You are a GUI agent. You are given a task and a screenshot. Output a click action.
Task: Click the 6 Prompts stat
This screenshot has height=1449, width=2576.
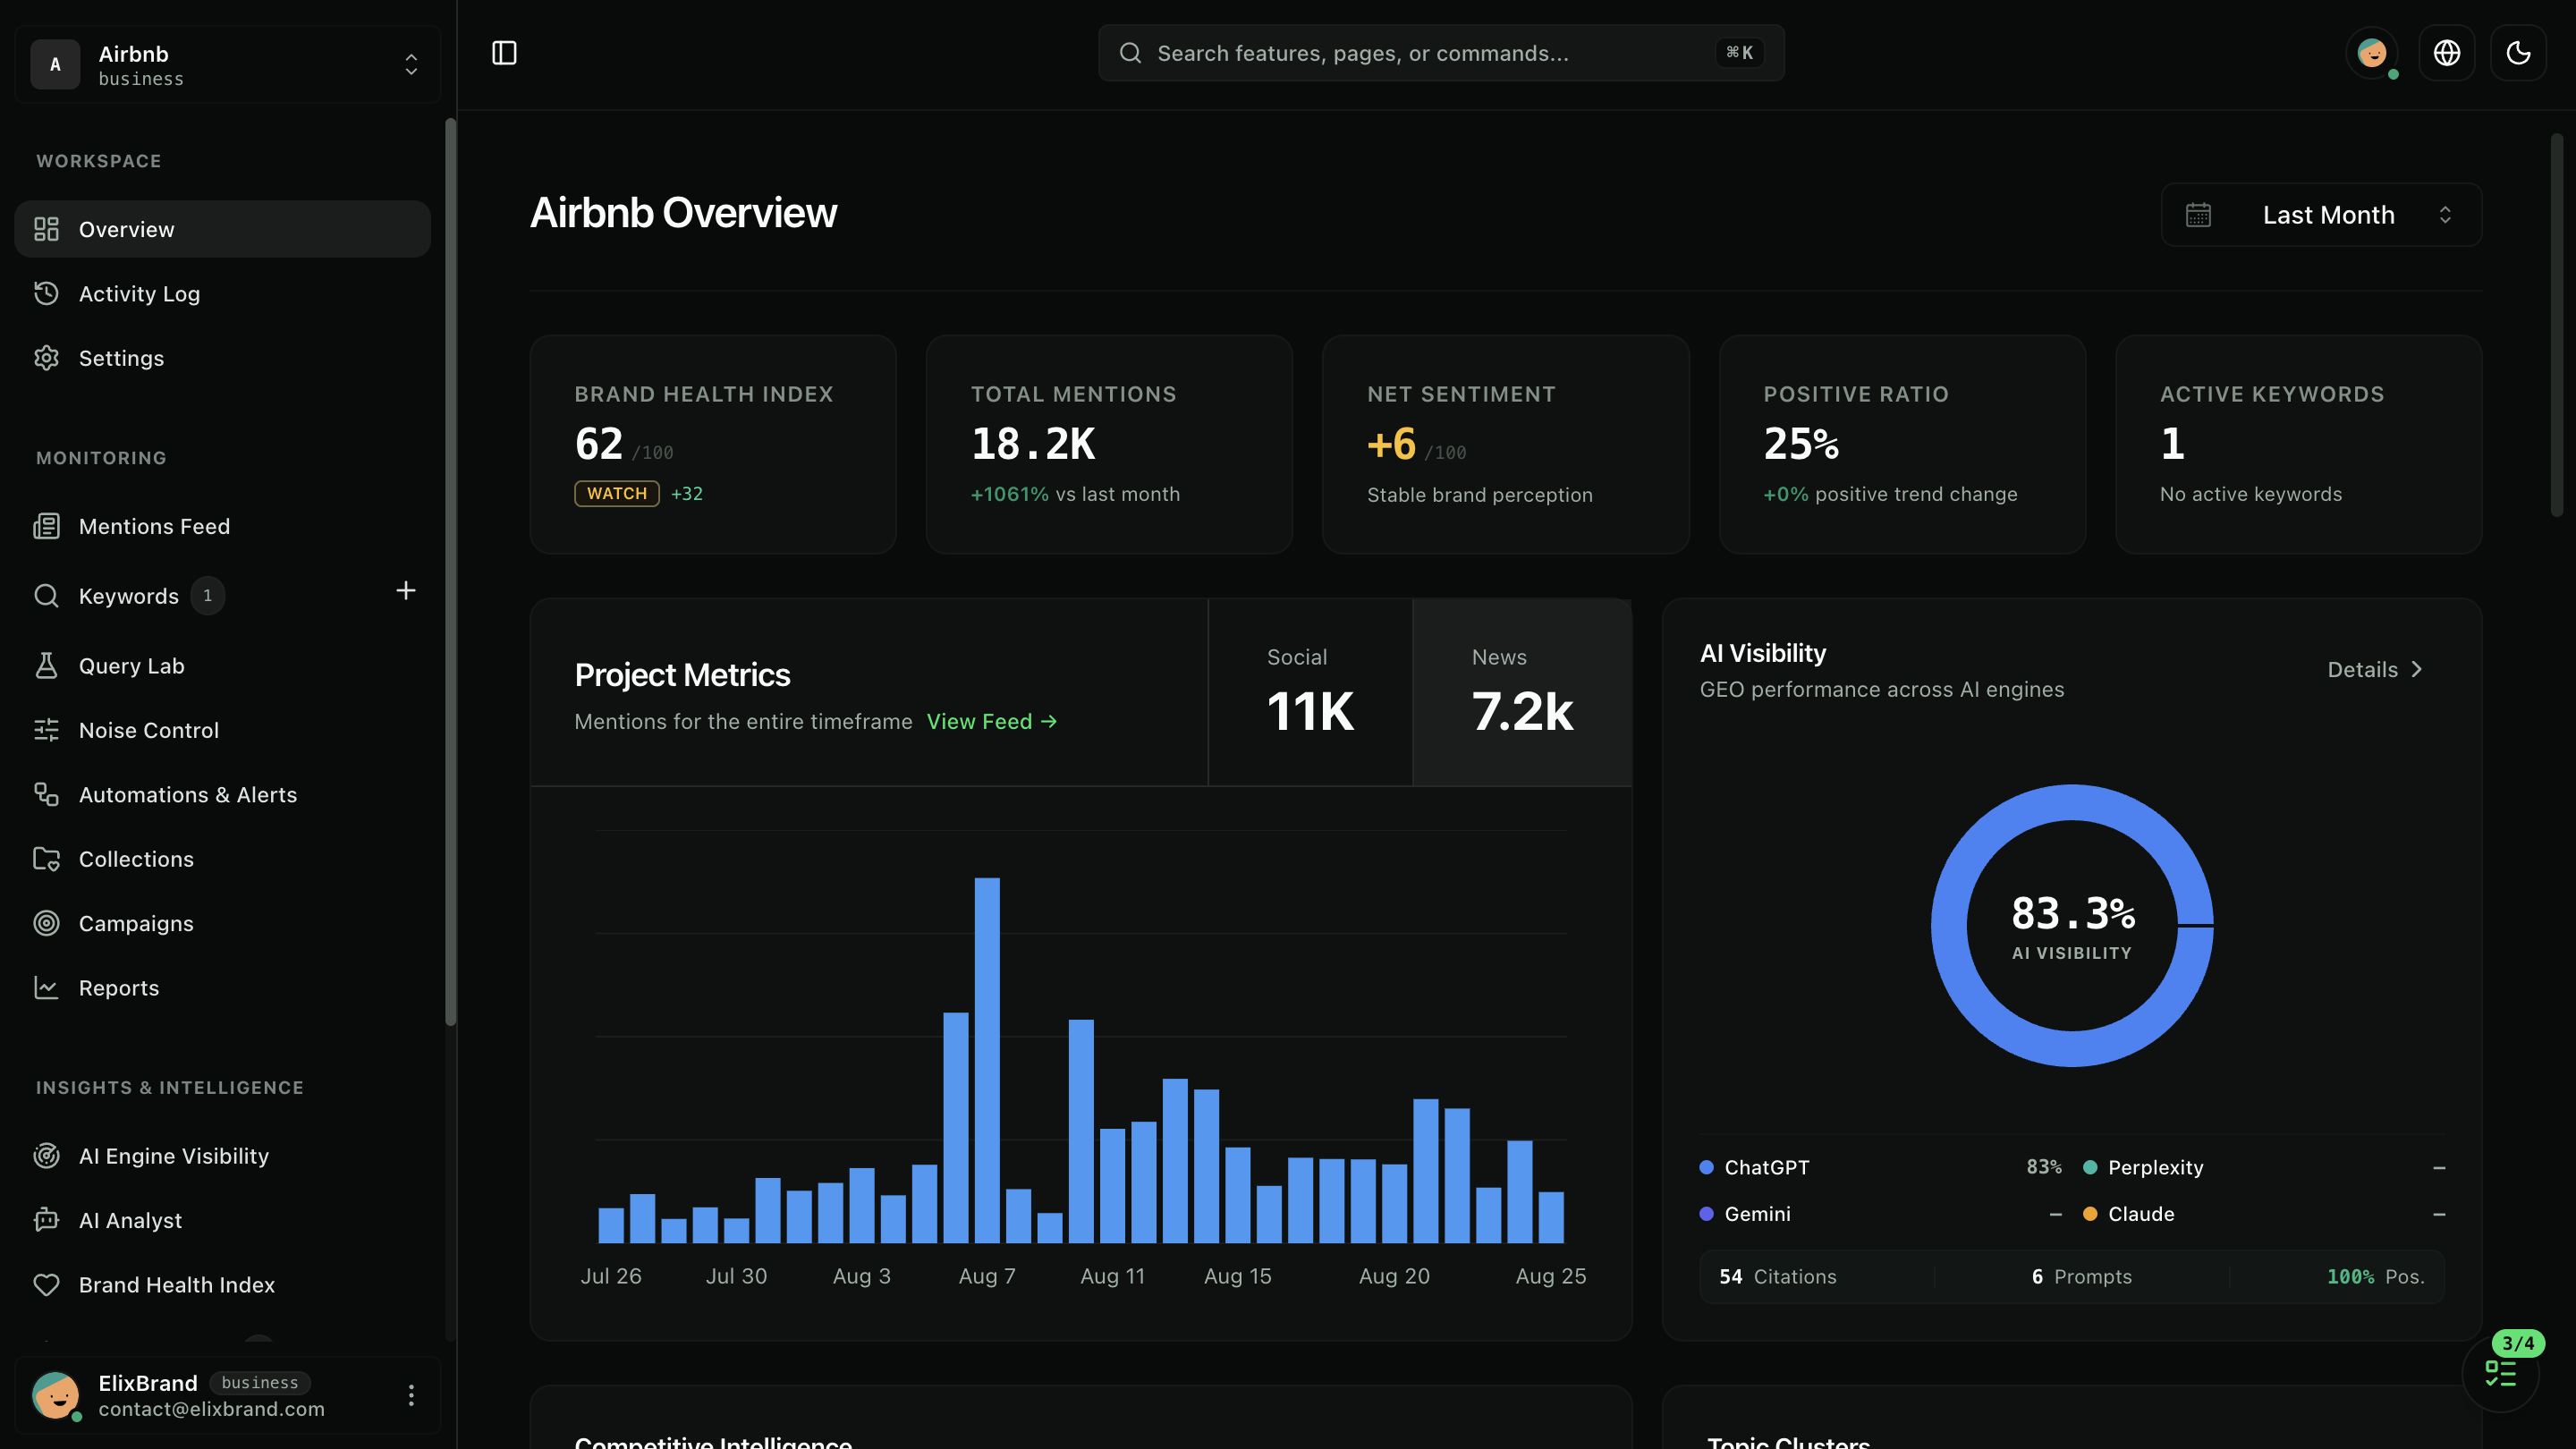pyautogui.click(x=2082, y=1277)
